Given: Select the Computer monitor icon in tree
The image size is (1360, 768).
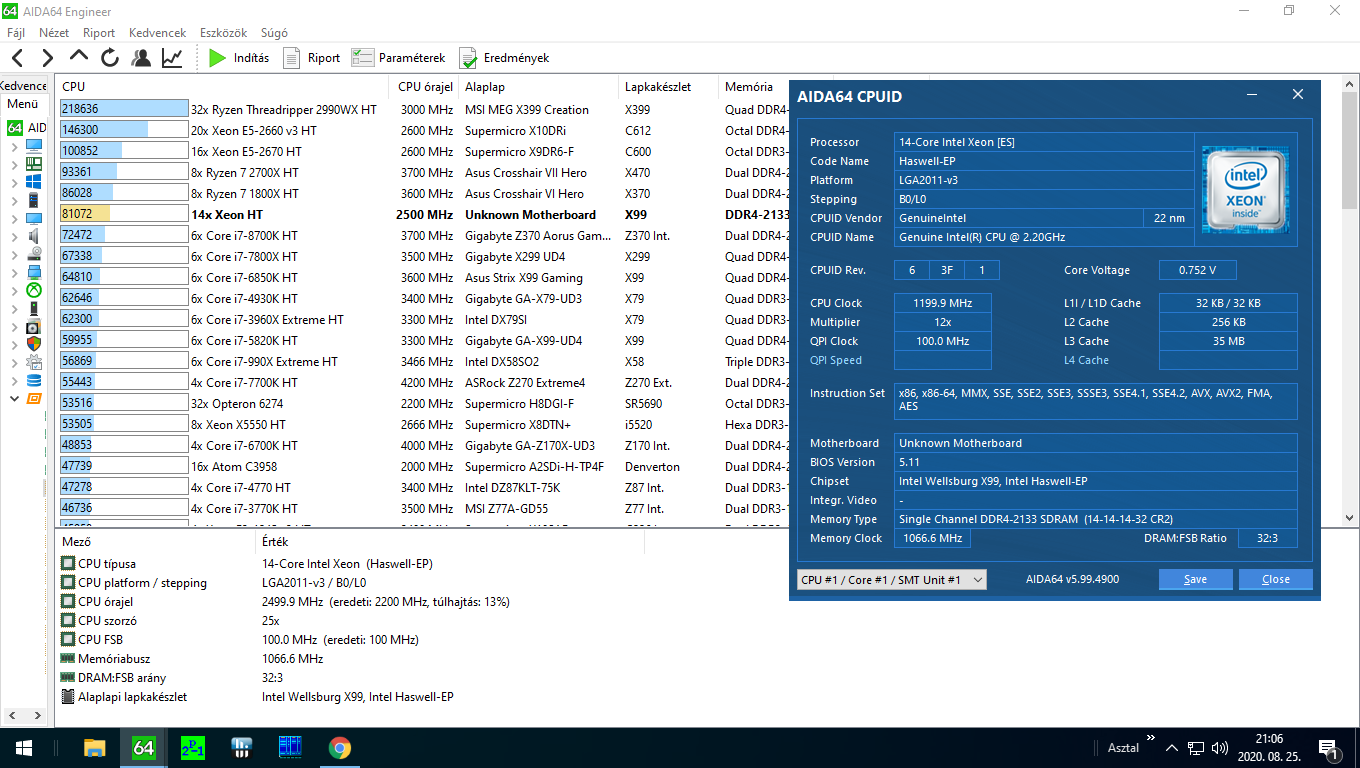Looking at the screenshot, I should point(34,146).
